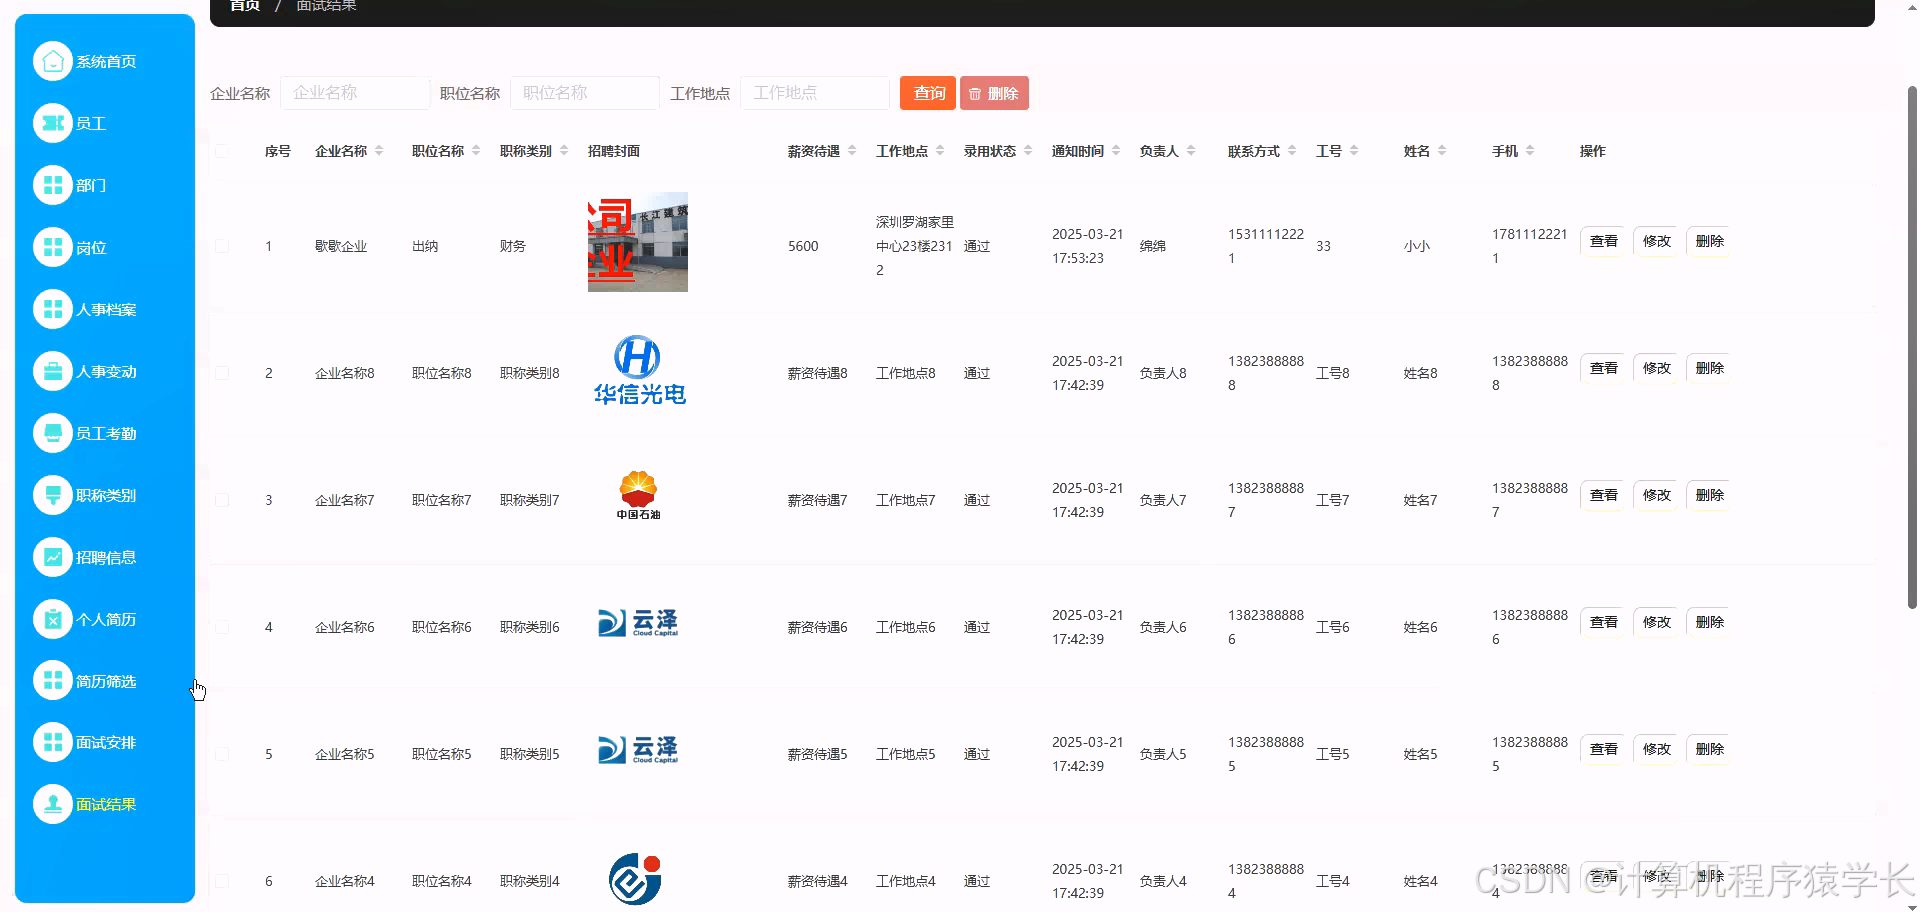Select the 员工考勤 (Attendance) sidebar icon
1920x912 pixels.
pos(53,433)
